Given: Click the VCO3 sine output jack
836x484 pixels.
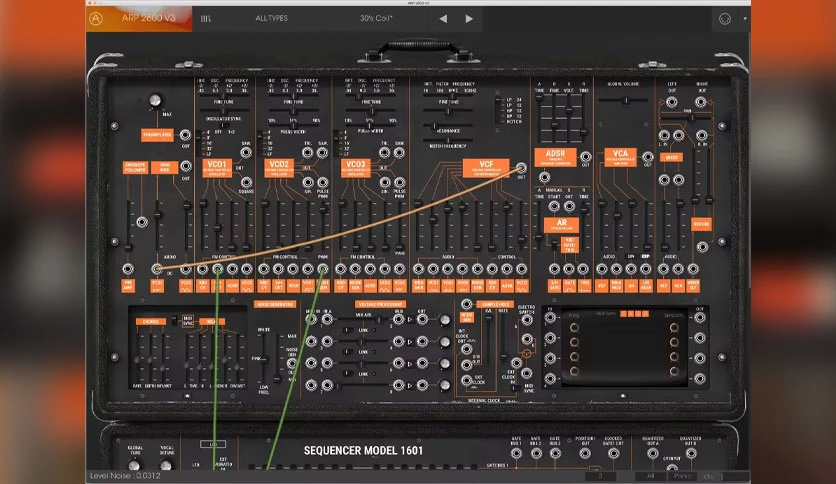Looking at the screenshot, I should point(385,182).
